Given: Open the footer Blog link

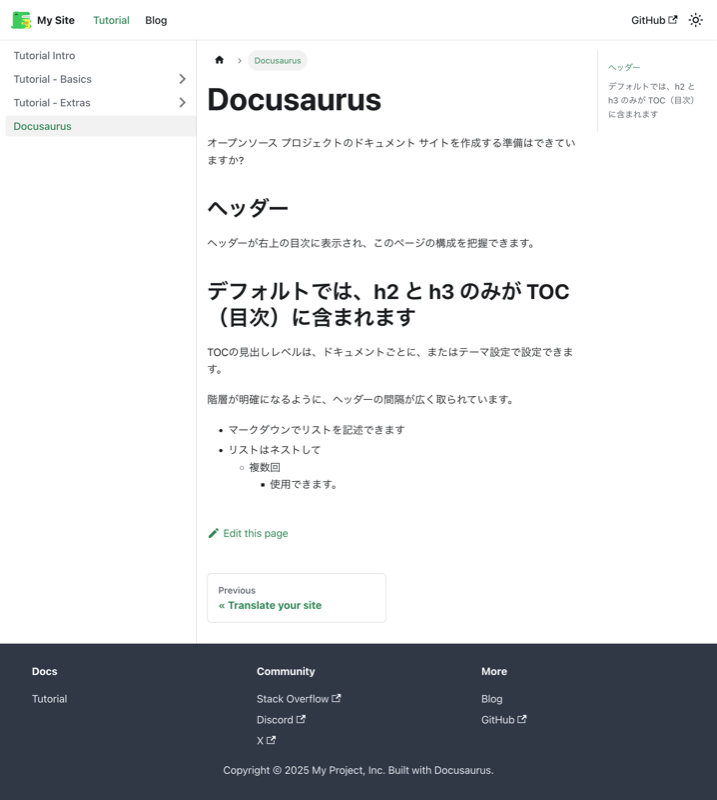Looking at the screenshot, I should click(x=492, y=699).
